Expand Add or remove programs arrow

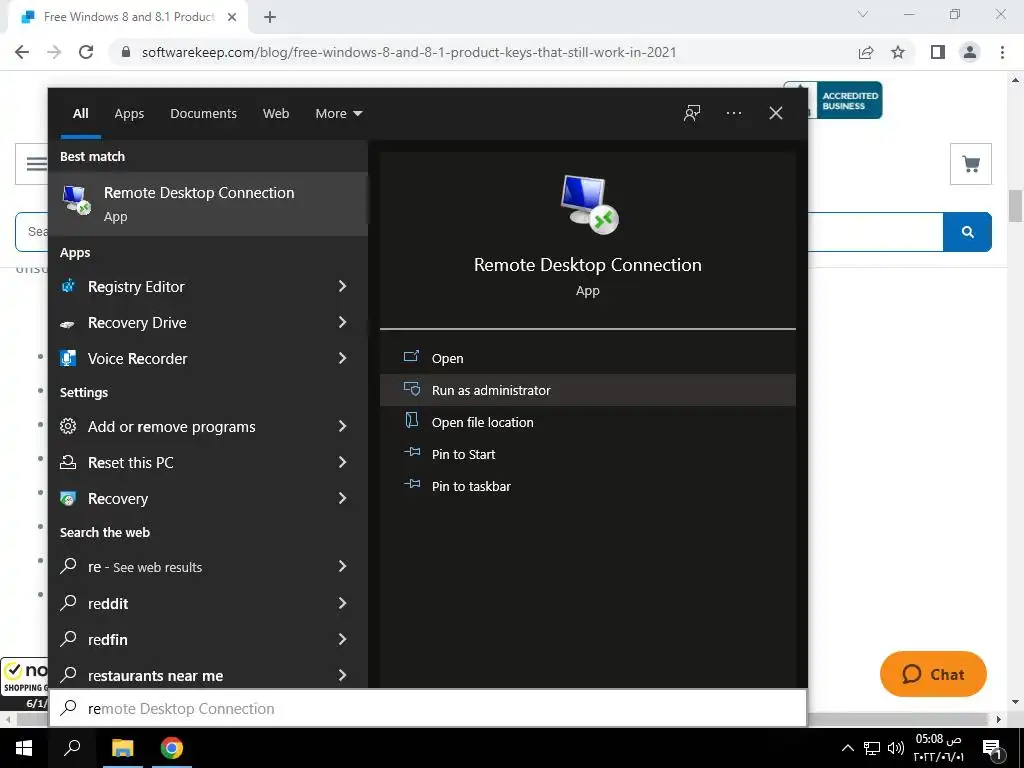[342, 426]
